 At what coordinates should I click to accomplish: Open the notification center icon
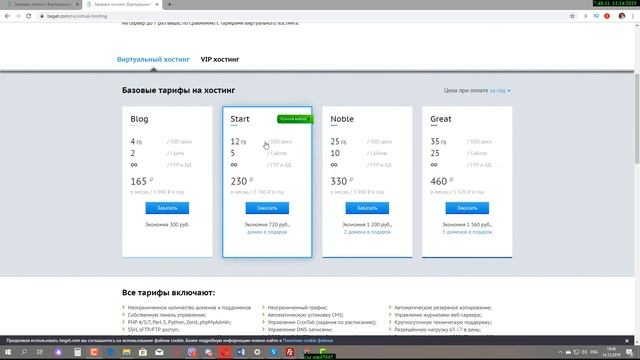(x=629, y=352)
